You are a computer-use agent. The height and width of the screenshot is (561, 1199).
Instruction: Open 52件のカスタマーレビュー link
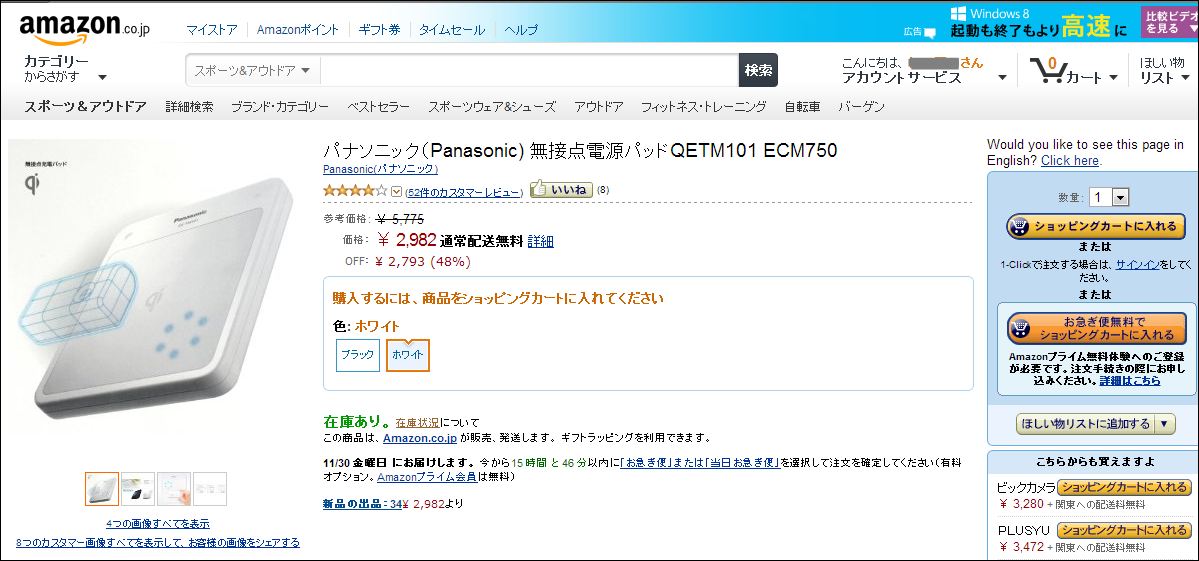click(464, 192)
